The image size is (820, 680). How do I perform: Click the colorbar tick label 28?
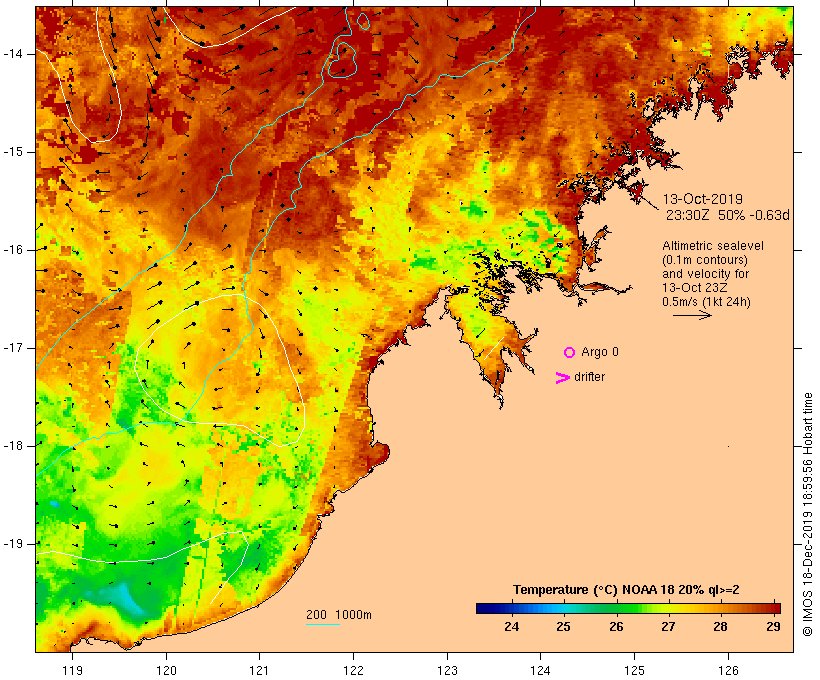tap(720, 627)
